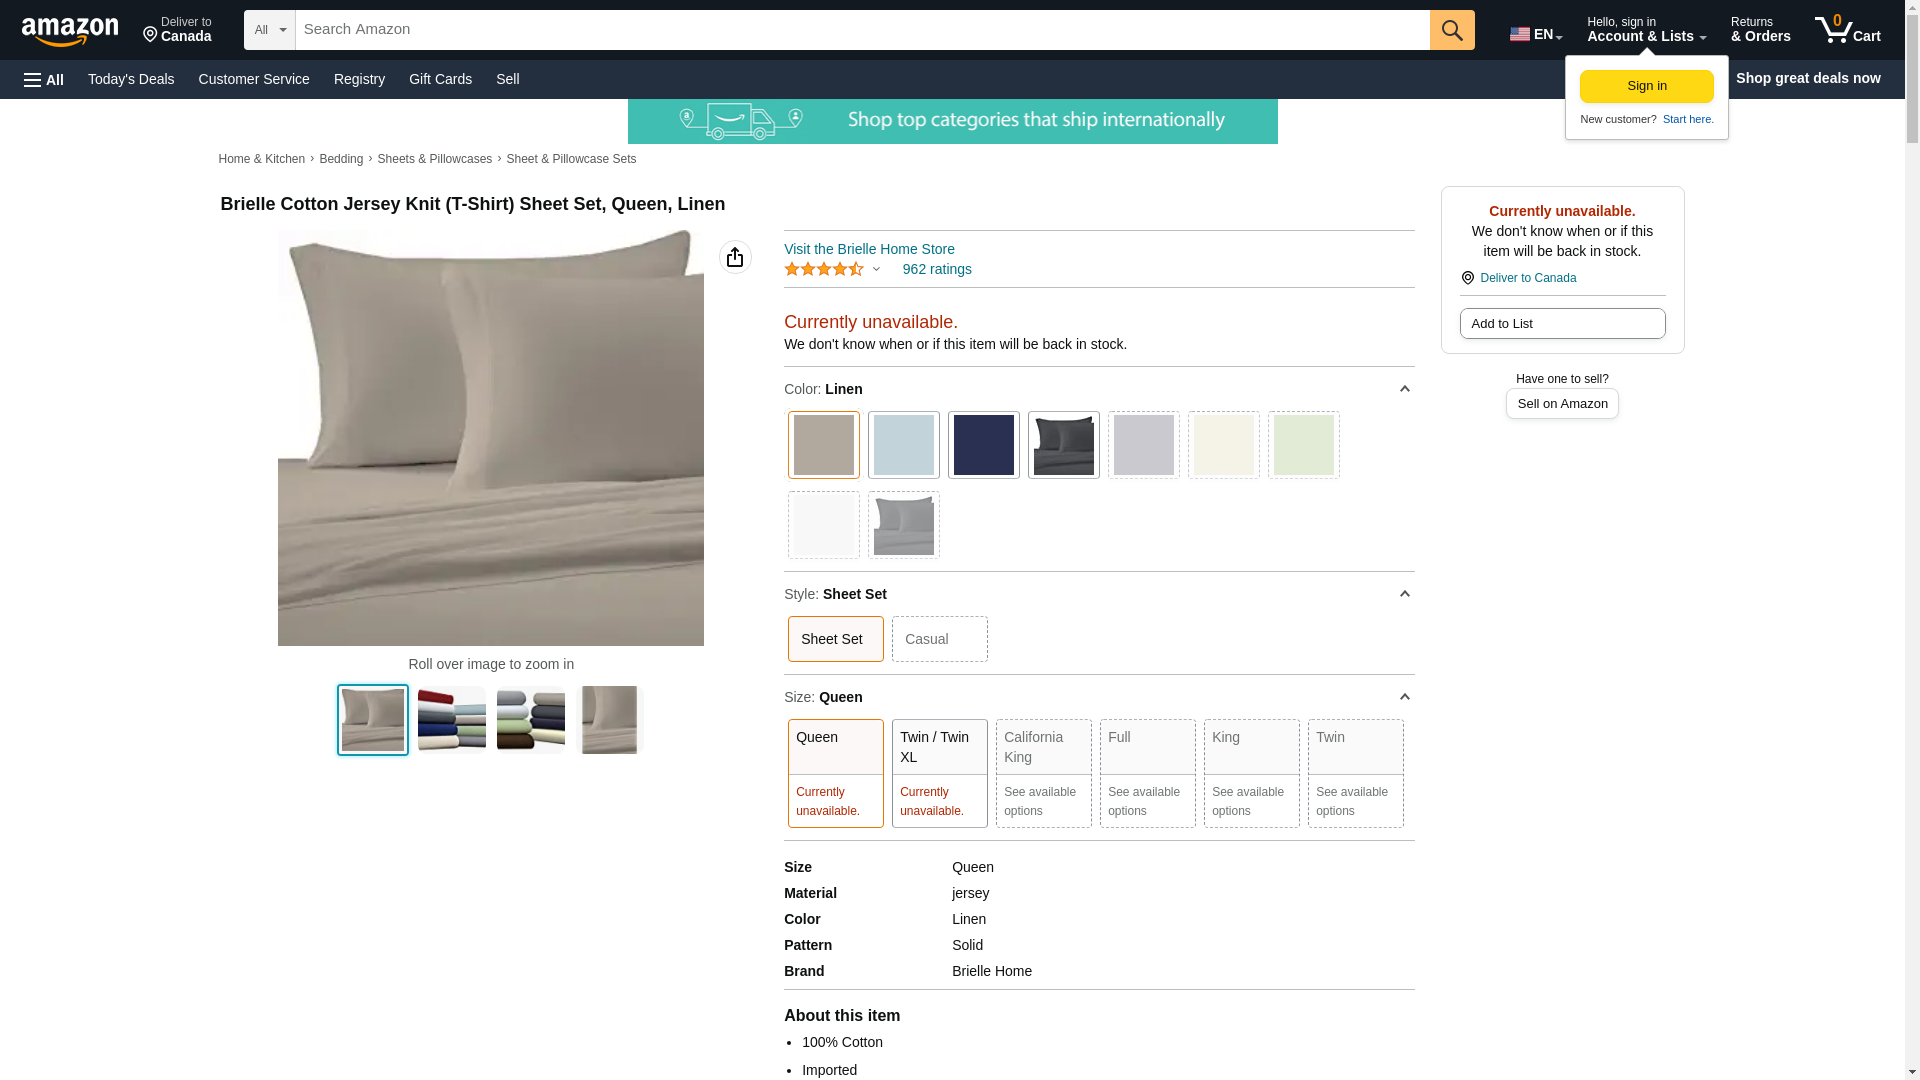Collapse the Color section chevron

(1404, 389)
